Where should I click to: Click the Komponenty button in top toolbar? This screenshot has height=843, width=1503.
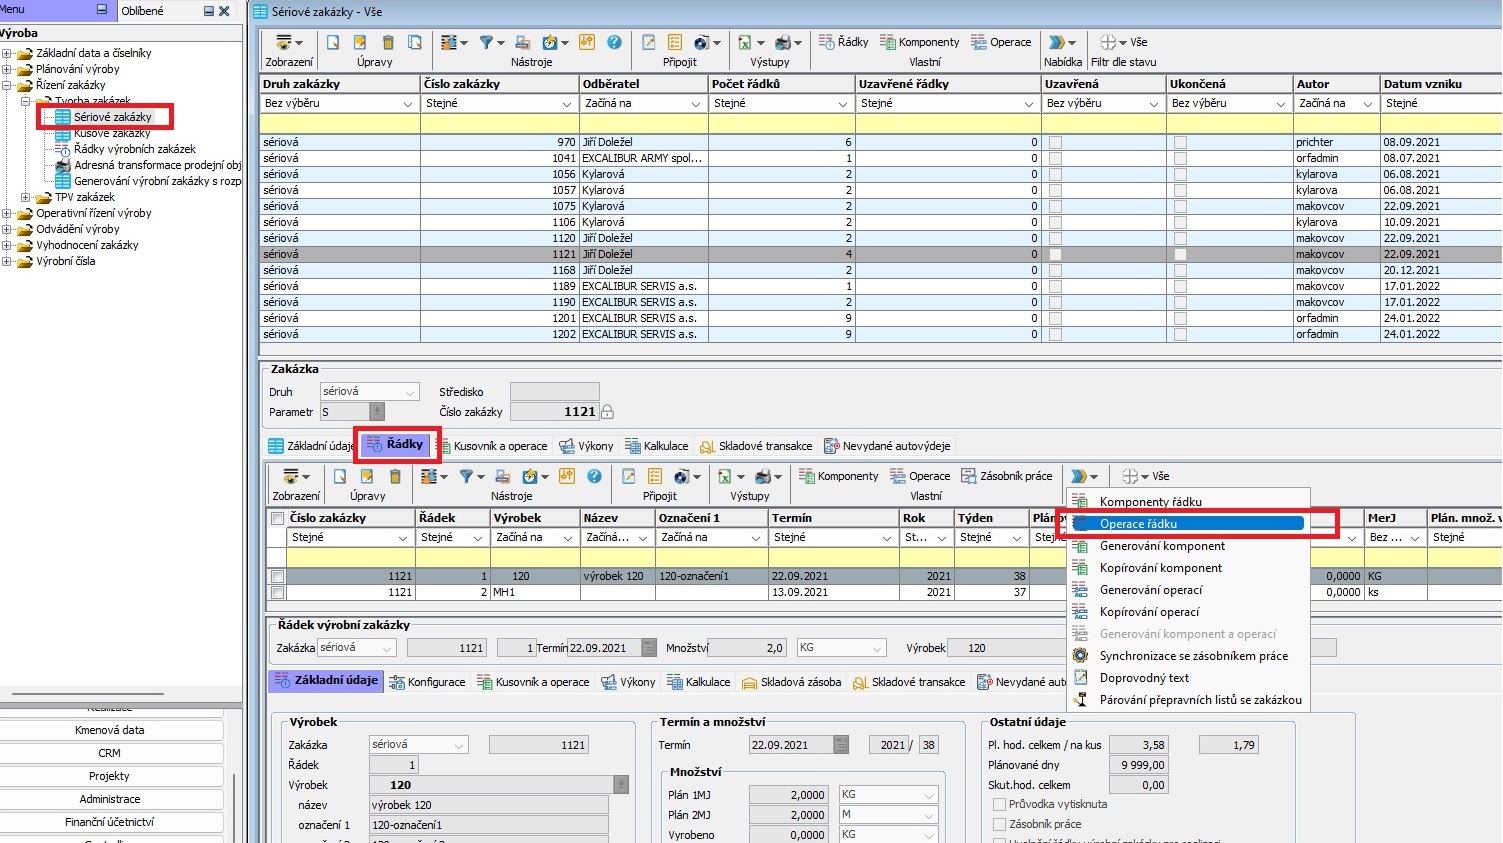919,42
